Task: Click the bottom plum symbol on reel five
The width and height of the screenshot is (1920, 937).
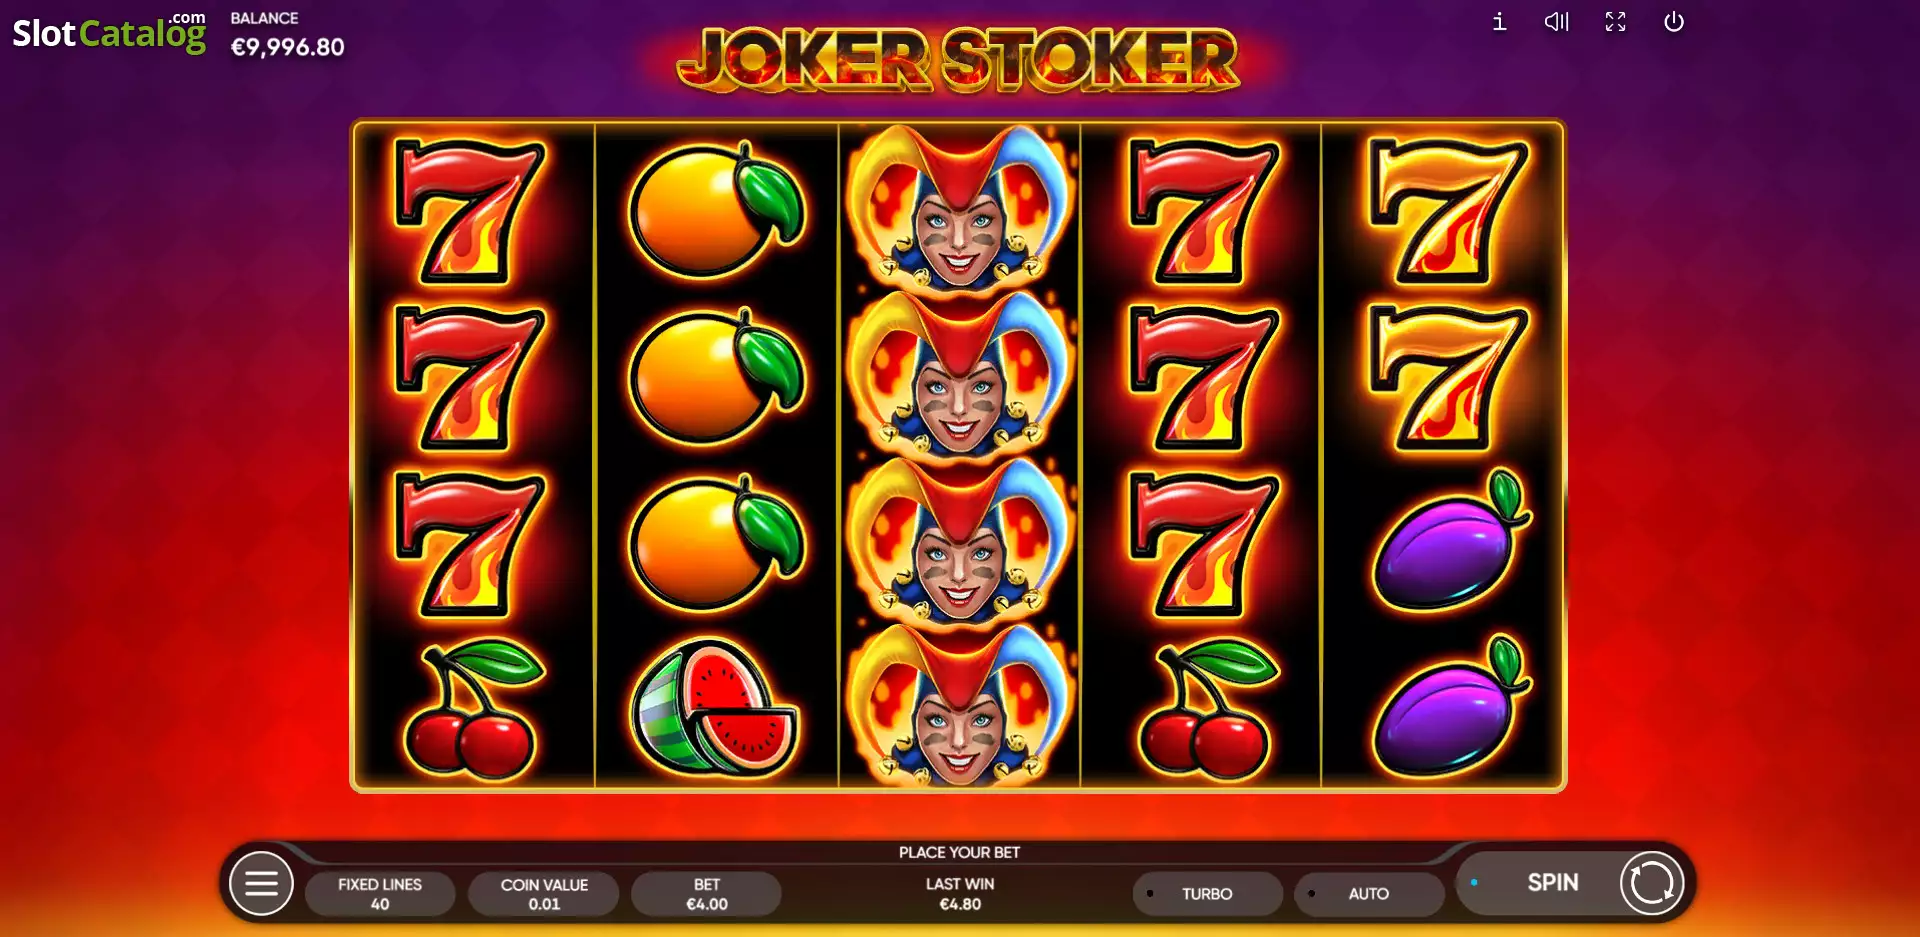Action: 1449,708
